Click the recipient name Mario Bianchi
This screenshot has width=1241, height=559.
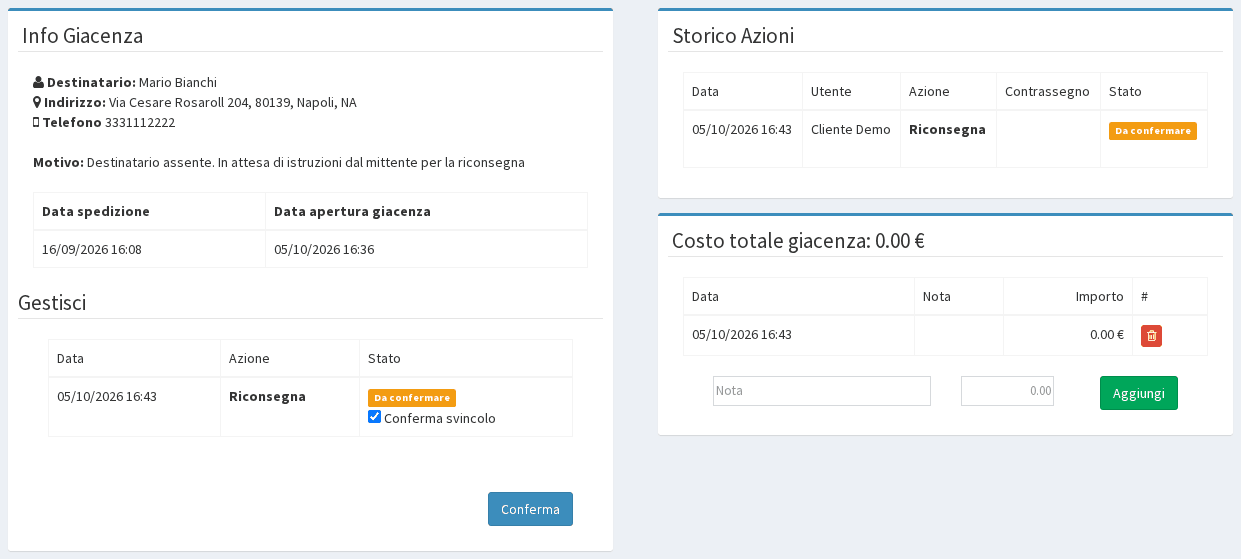click(178, 82)
